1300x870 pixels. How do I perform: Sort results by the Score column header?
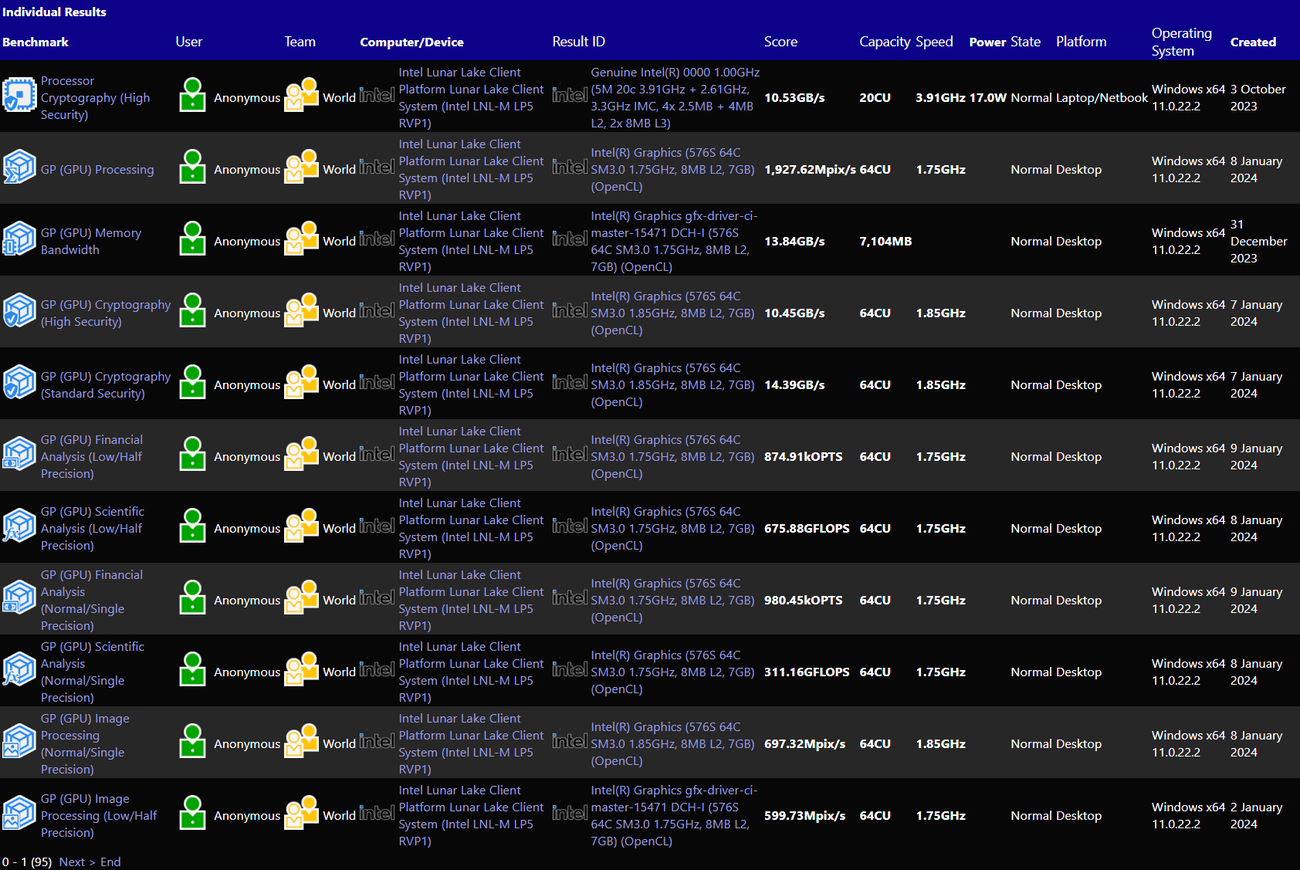pos(780,42)
